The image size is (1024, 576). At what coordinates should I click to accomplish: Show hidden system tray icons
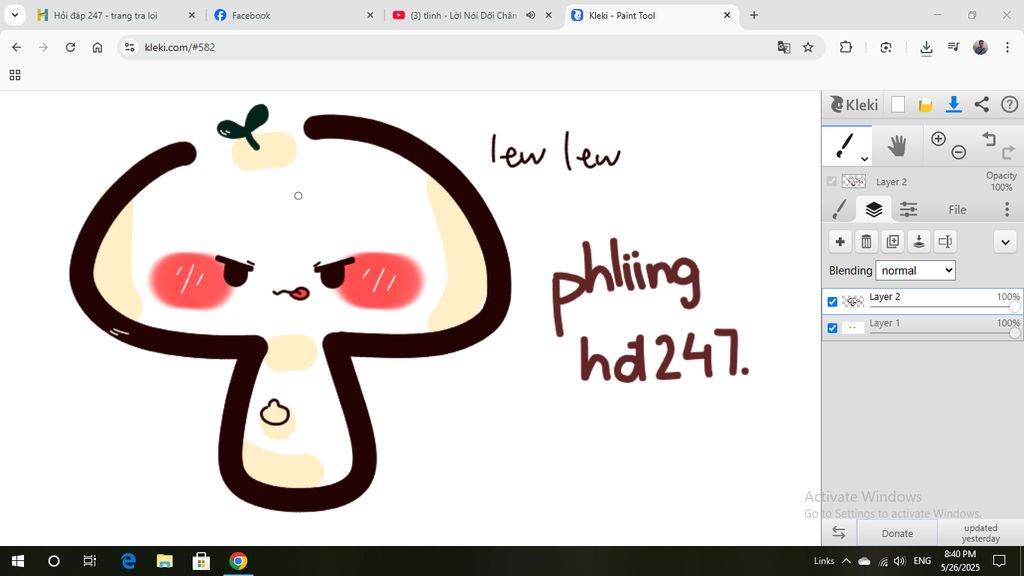[846, 561]
